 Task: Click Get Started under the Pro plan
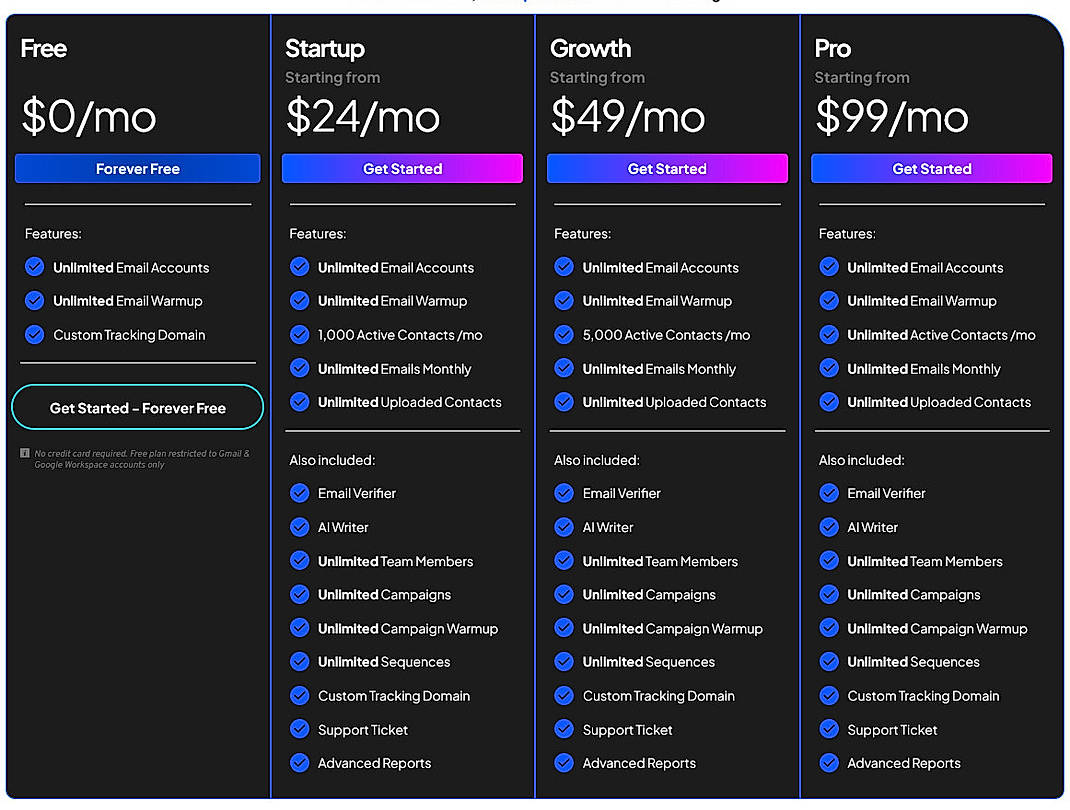coord(931,168)
